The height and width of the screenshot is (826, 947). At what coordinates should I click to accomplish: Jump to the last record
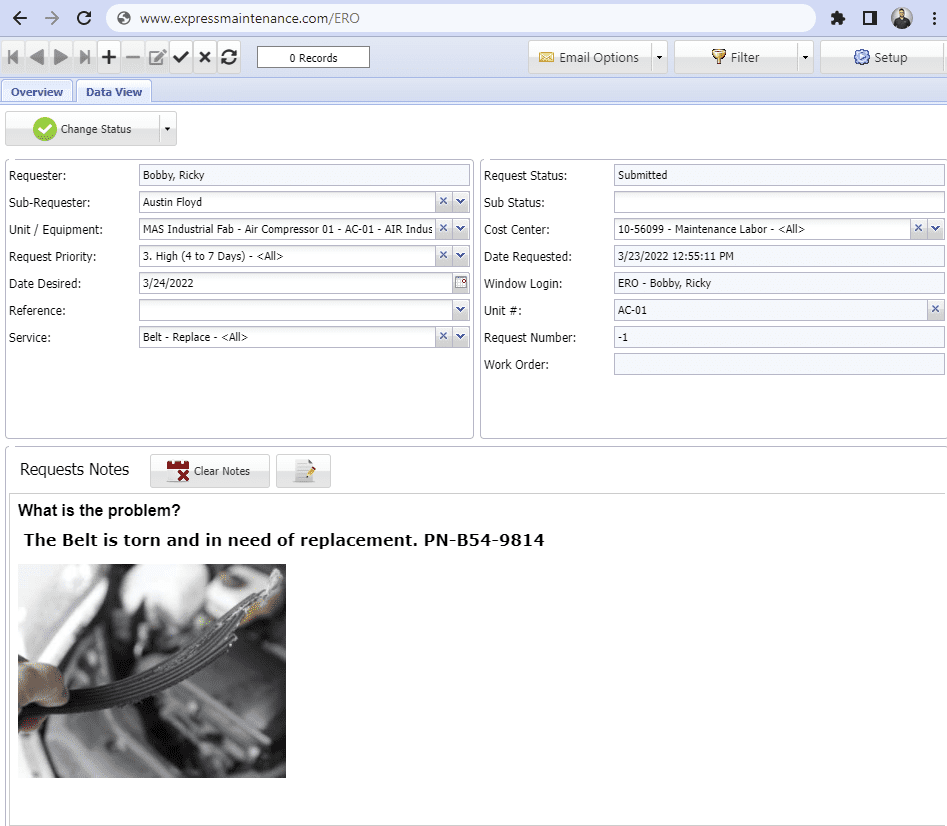(x=85, y=57)
